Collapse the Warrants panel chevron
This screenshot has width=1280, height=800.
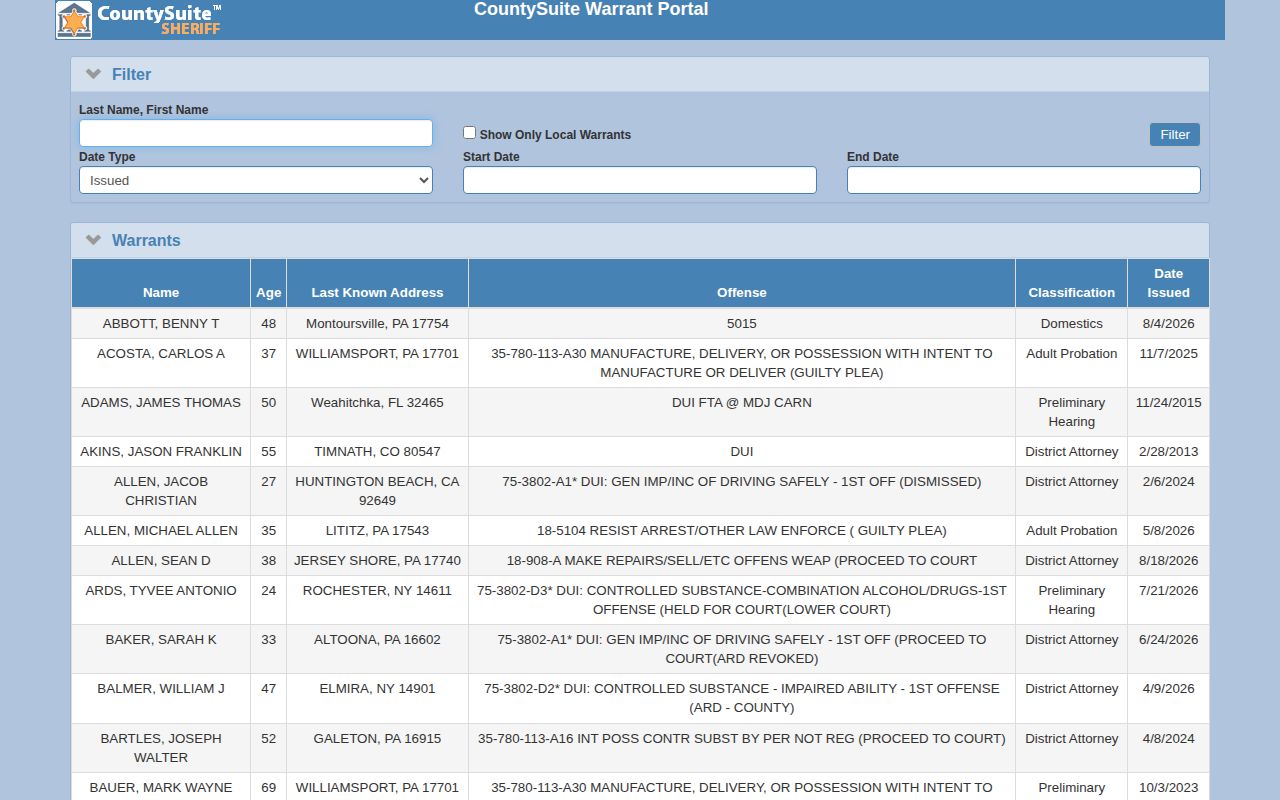(94, 240)
